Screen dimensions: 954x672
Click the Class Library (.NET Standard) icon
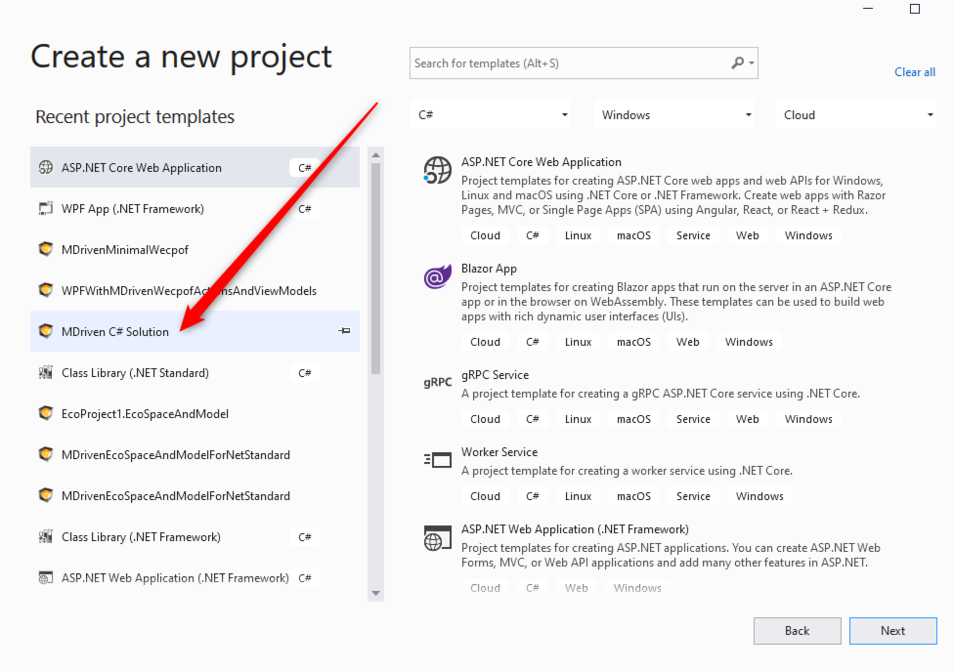click(x=46, y=372)
